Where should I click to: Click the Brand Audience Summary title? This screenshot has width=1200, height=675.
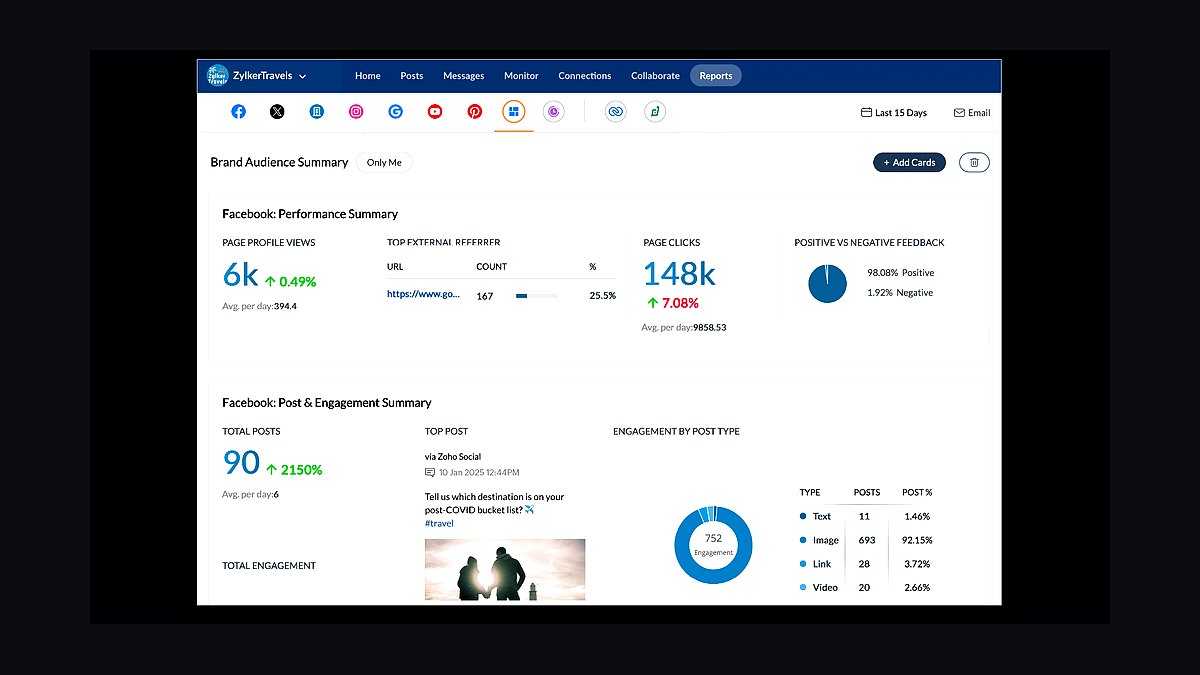(x=279, y=162)
